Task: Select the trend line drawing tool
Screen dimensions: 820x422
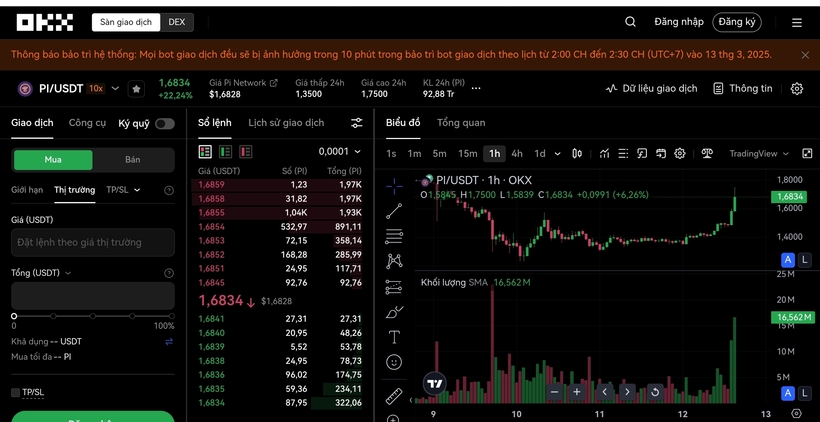Action: click(394, 211)
